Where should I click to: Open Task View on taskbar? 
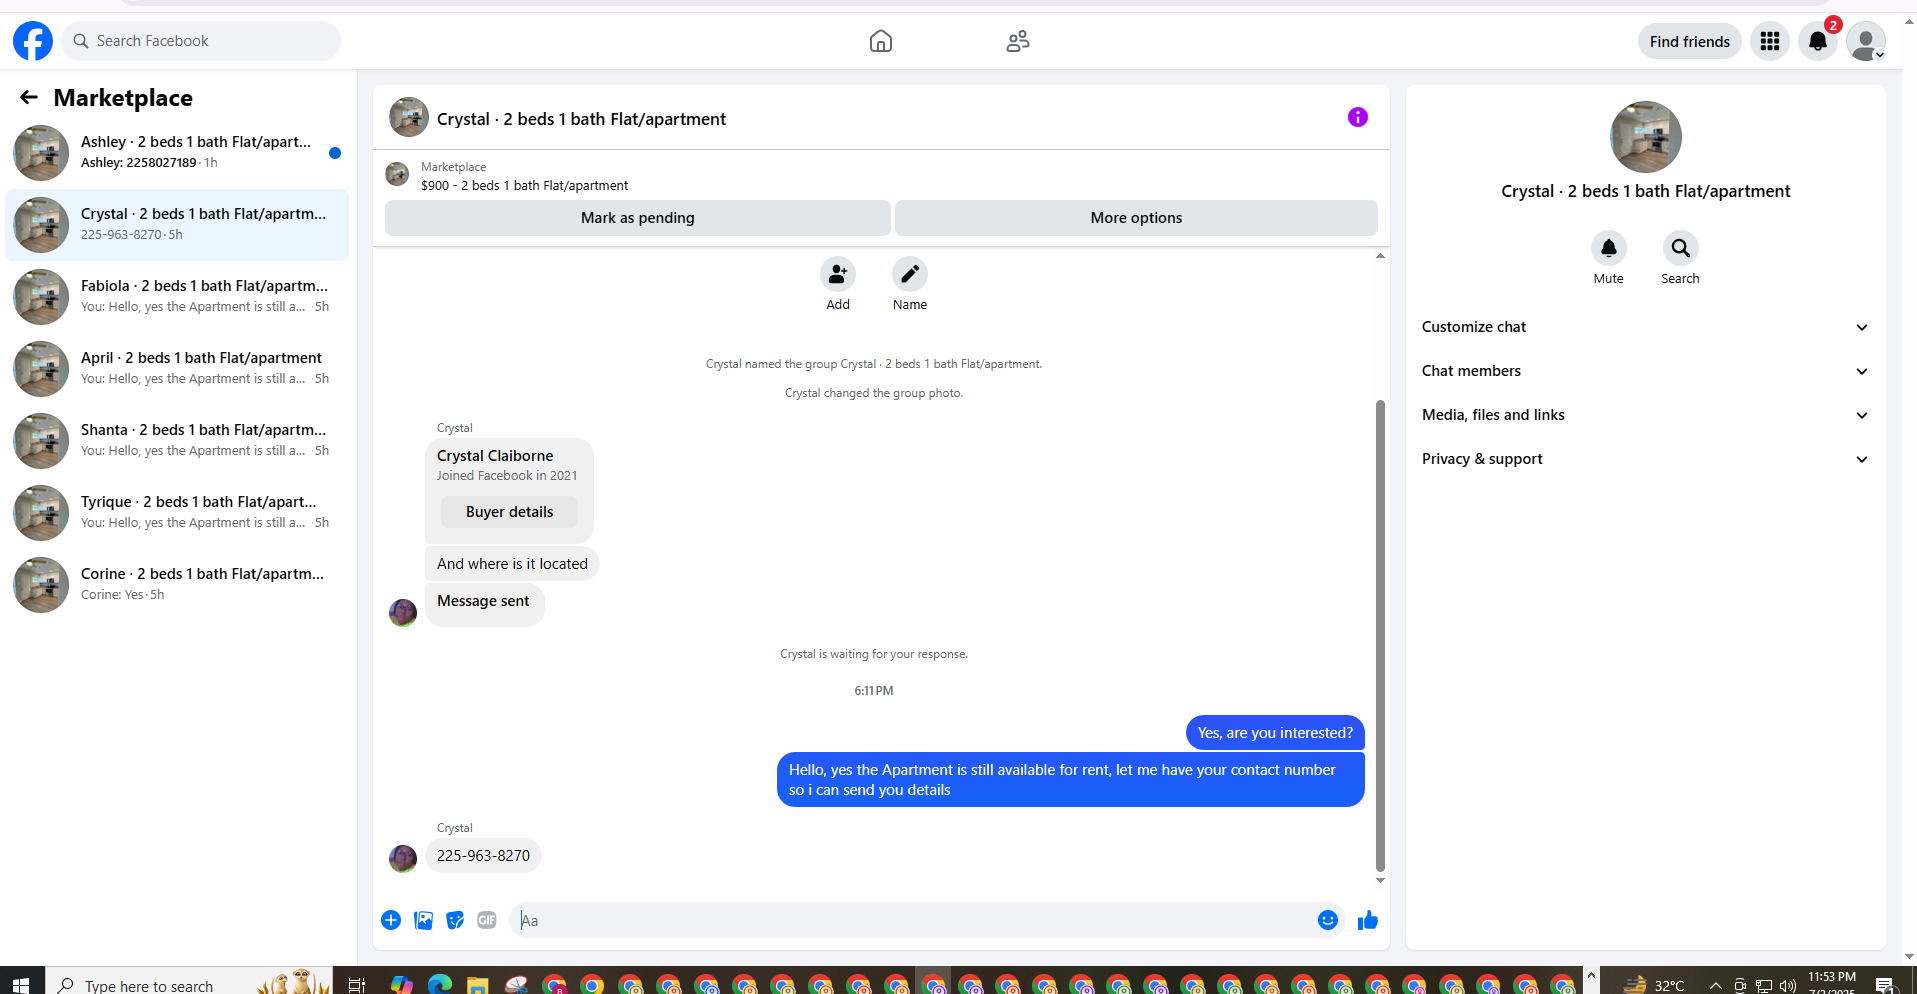pos(356,985)
